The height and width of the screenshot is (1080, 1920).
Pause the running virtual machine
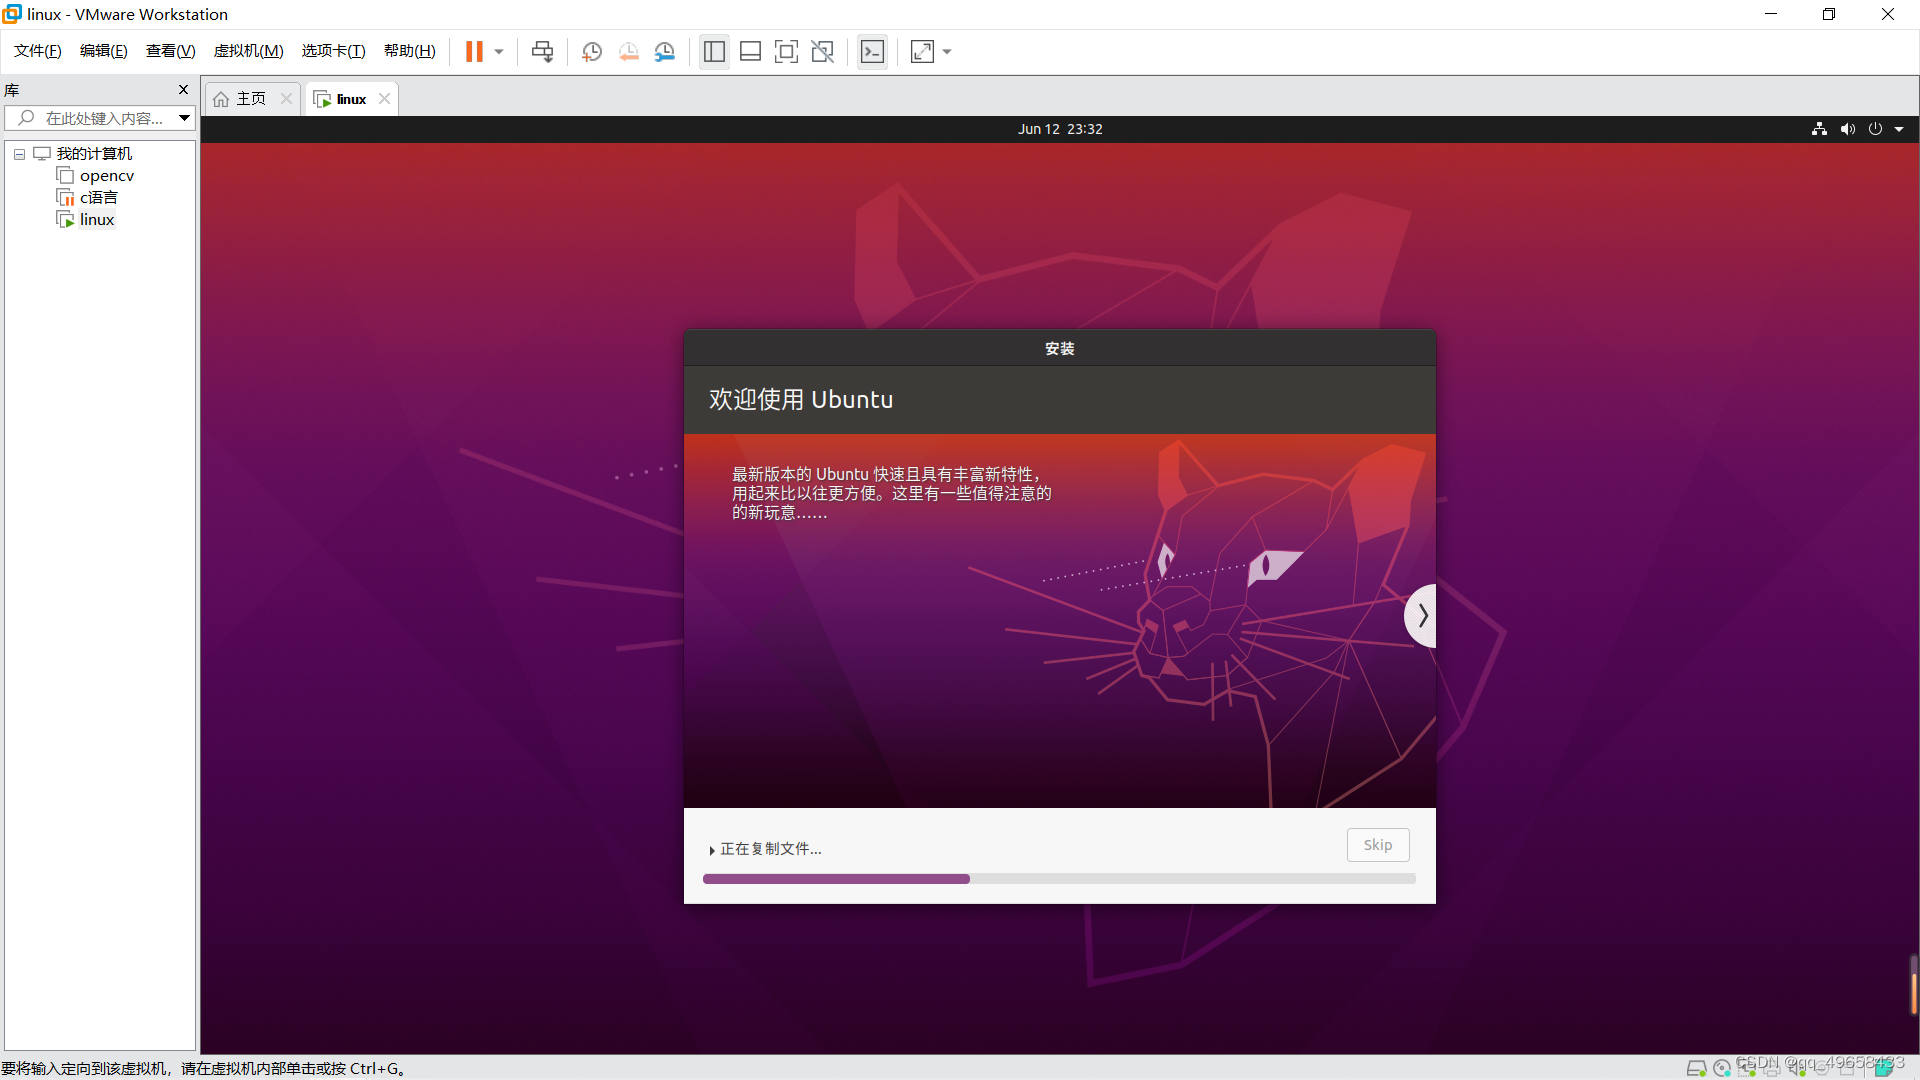click(475, 51)
